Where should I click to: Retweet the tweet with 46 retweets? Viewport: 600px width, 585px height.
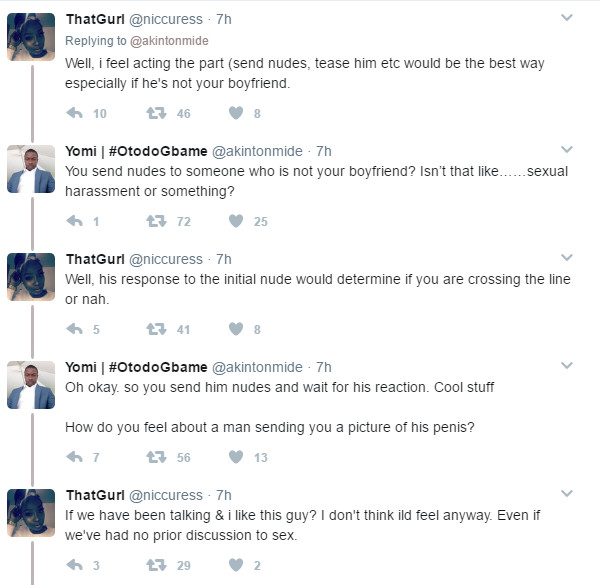click(156, 113)
